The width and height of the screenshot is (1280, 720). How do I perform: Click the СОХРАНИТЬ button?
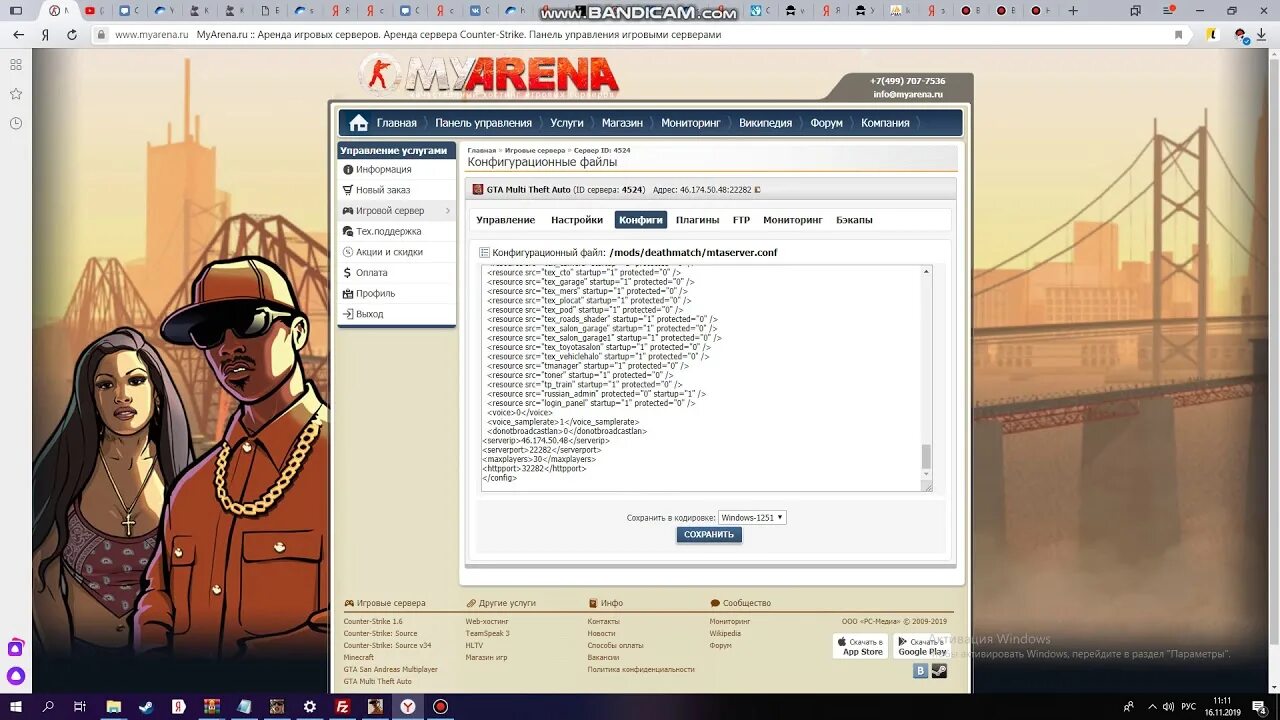tap(709, 535)
